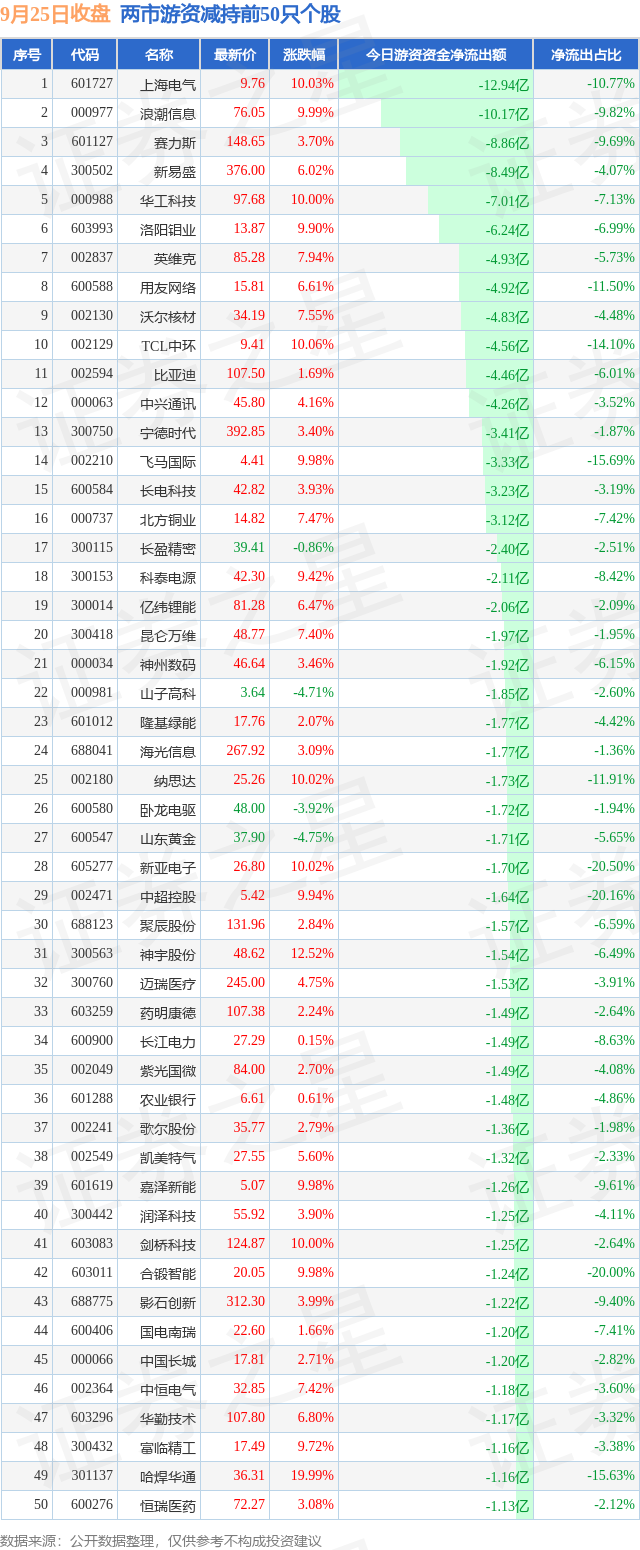
Task: Click stock code 600584
Action: pos(93,490)
